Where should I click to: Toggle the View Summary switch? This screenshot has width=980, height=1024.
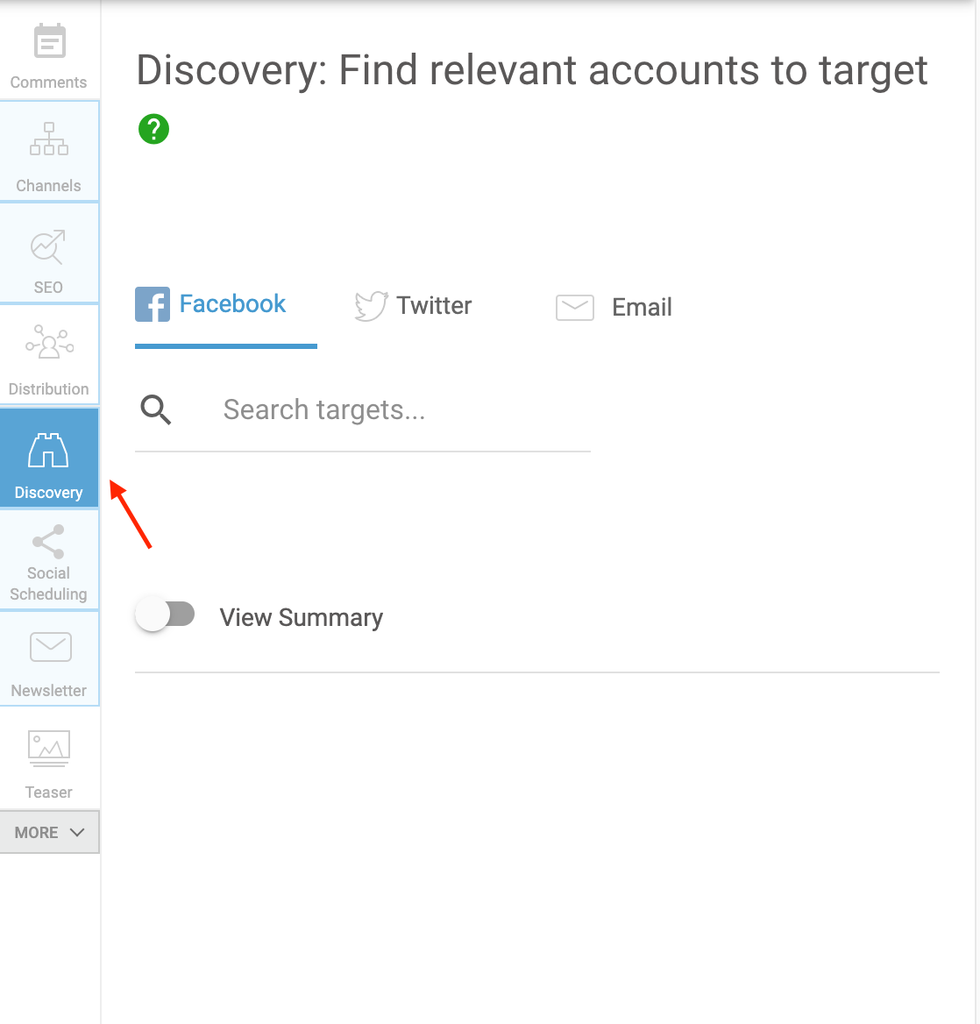click(x=166, y=615)
